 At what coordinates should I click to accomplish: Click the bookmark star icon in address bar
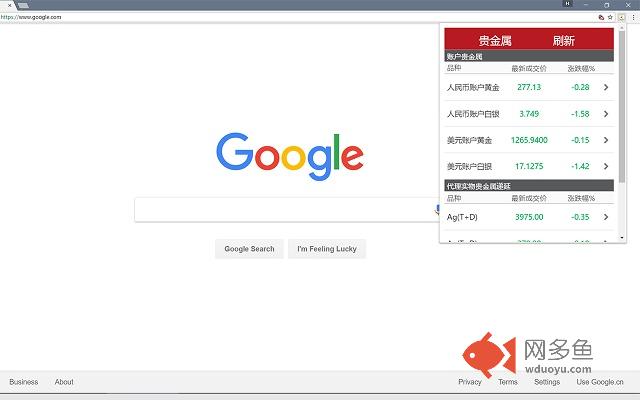pyautogui.click(x=610, y=17)
